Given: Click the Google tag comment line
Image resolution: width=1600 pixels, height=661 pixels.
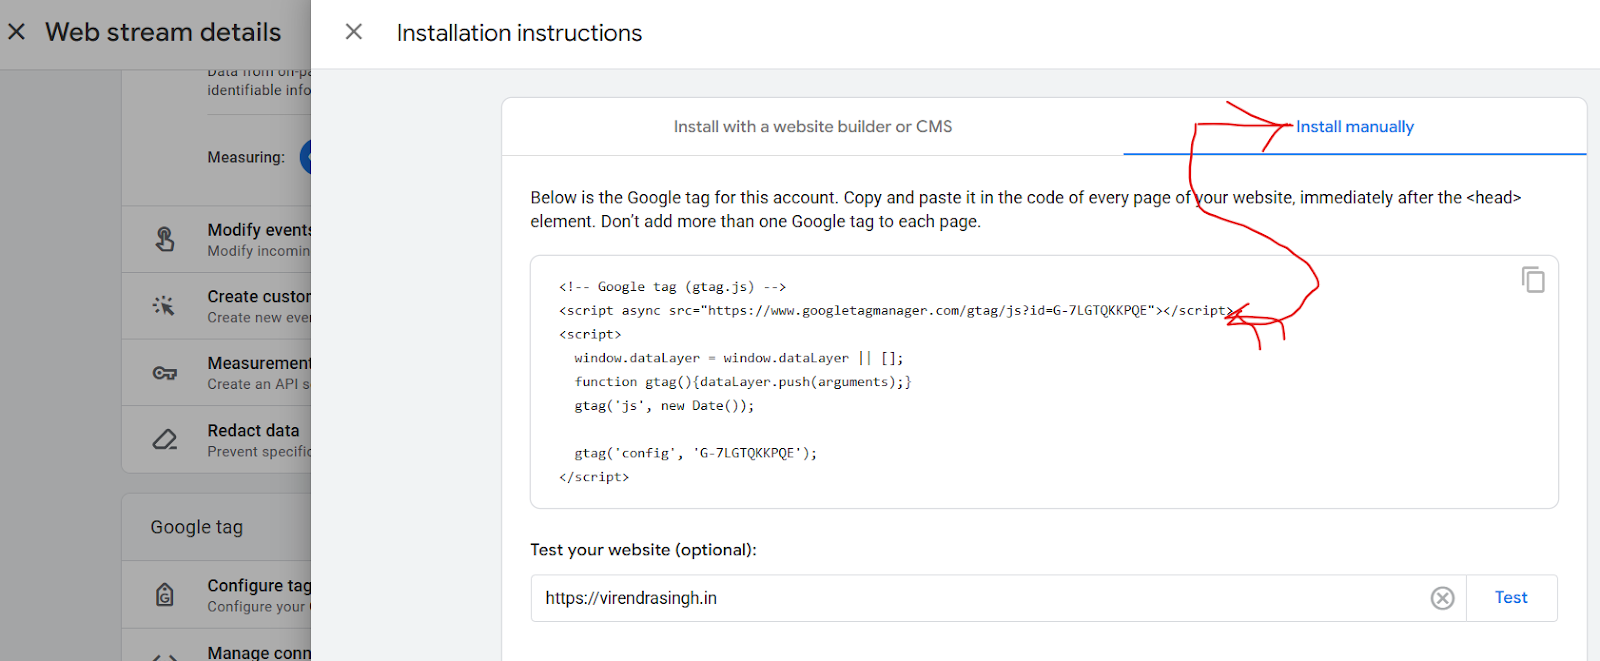Looking at the screenshot, I should tap(673, 287).
